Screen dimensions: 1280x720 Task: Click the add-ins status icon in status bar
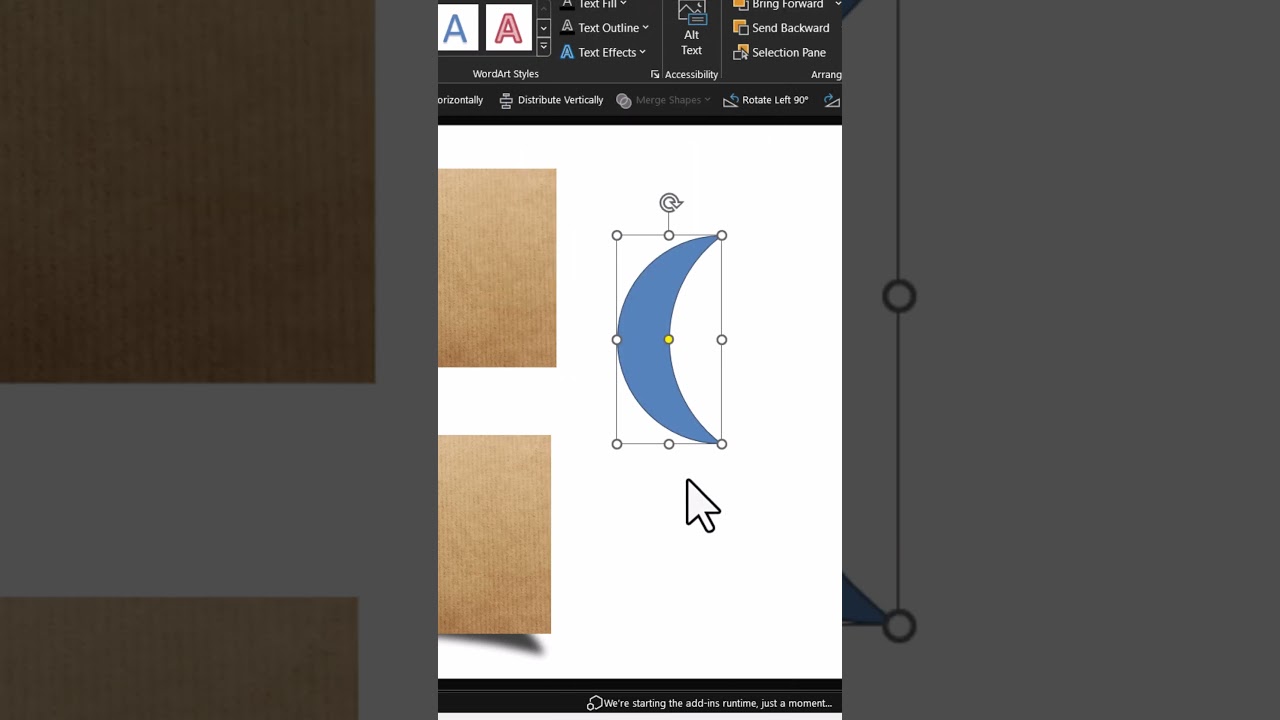click(594, 703)
